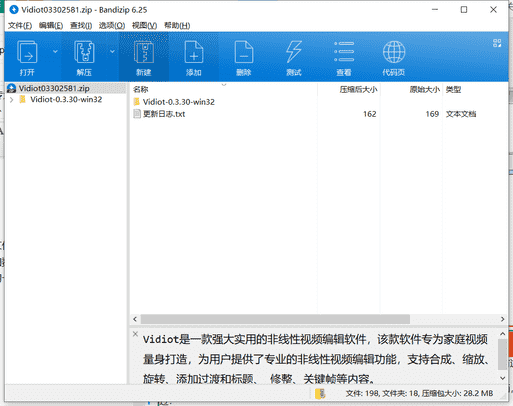Click the Add (添加) file icon

click(x=194, y=52)
